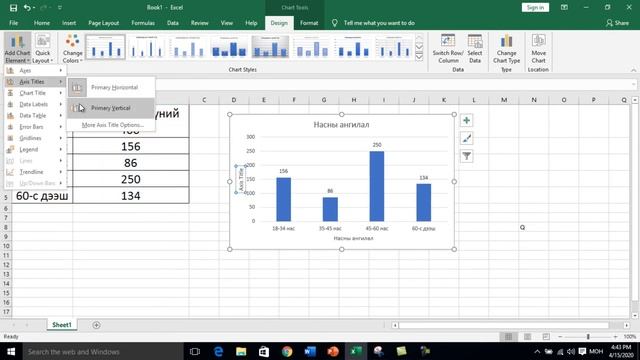The width and height of the screenshot is (640, 360).
Task: Switch to Home tab
Action: coord(42,23)
